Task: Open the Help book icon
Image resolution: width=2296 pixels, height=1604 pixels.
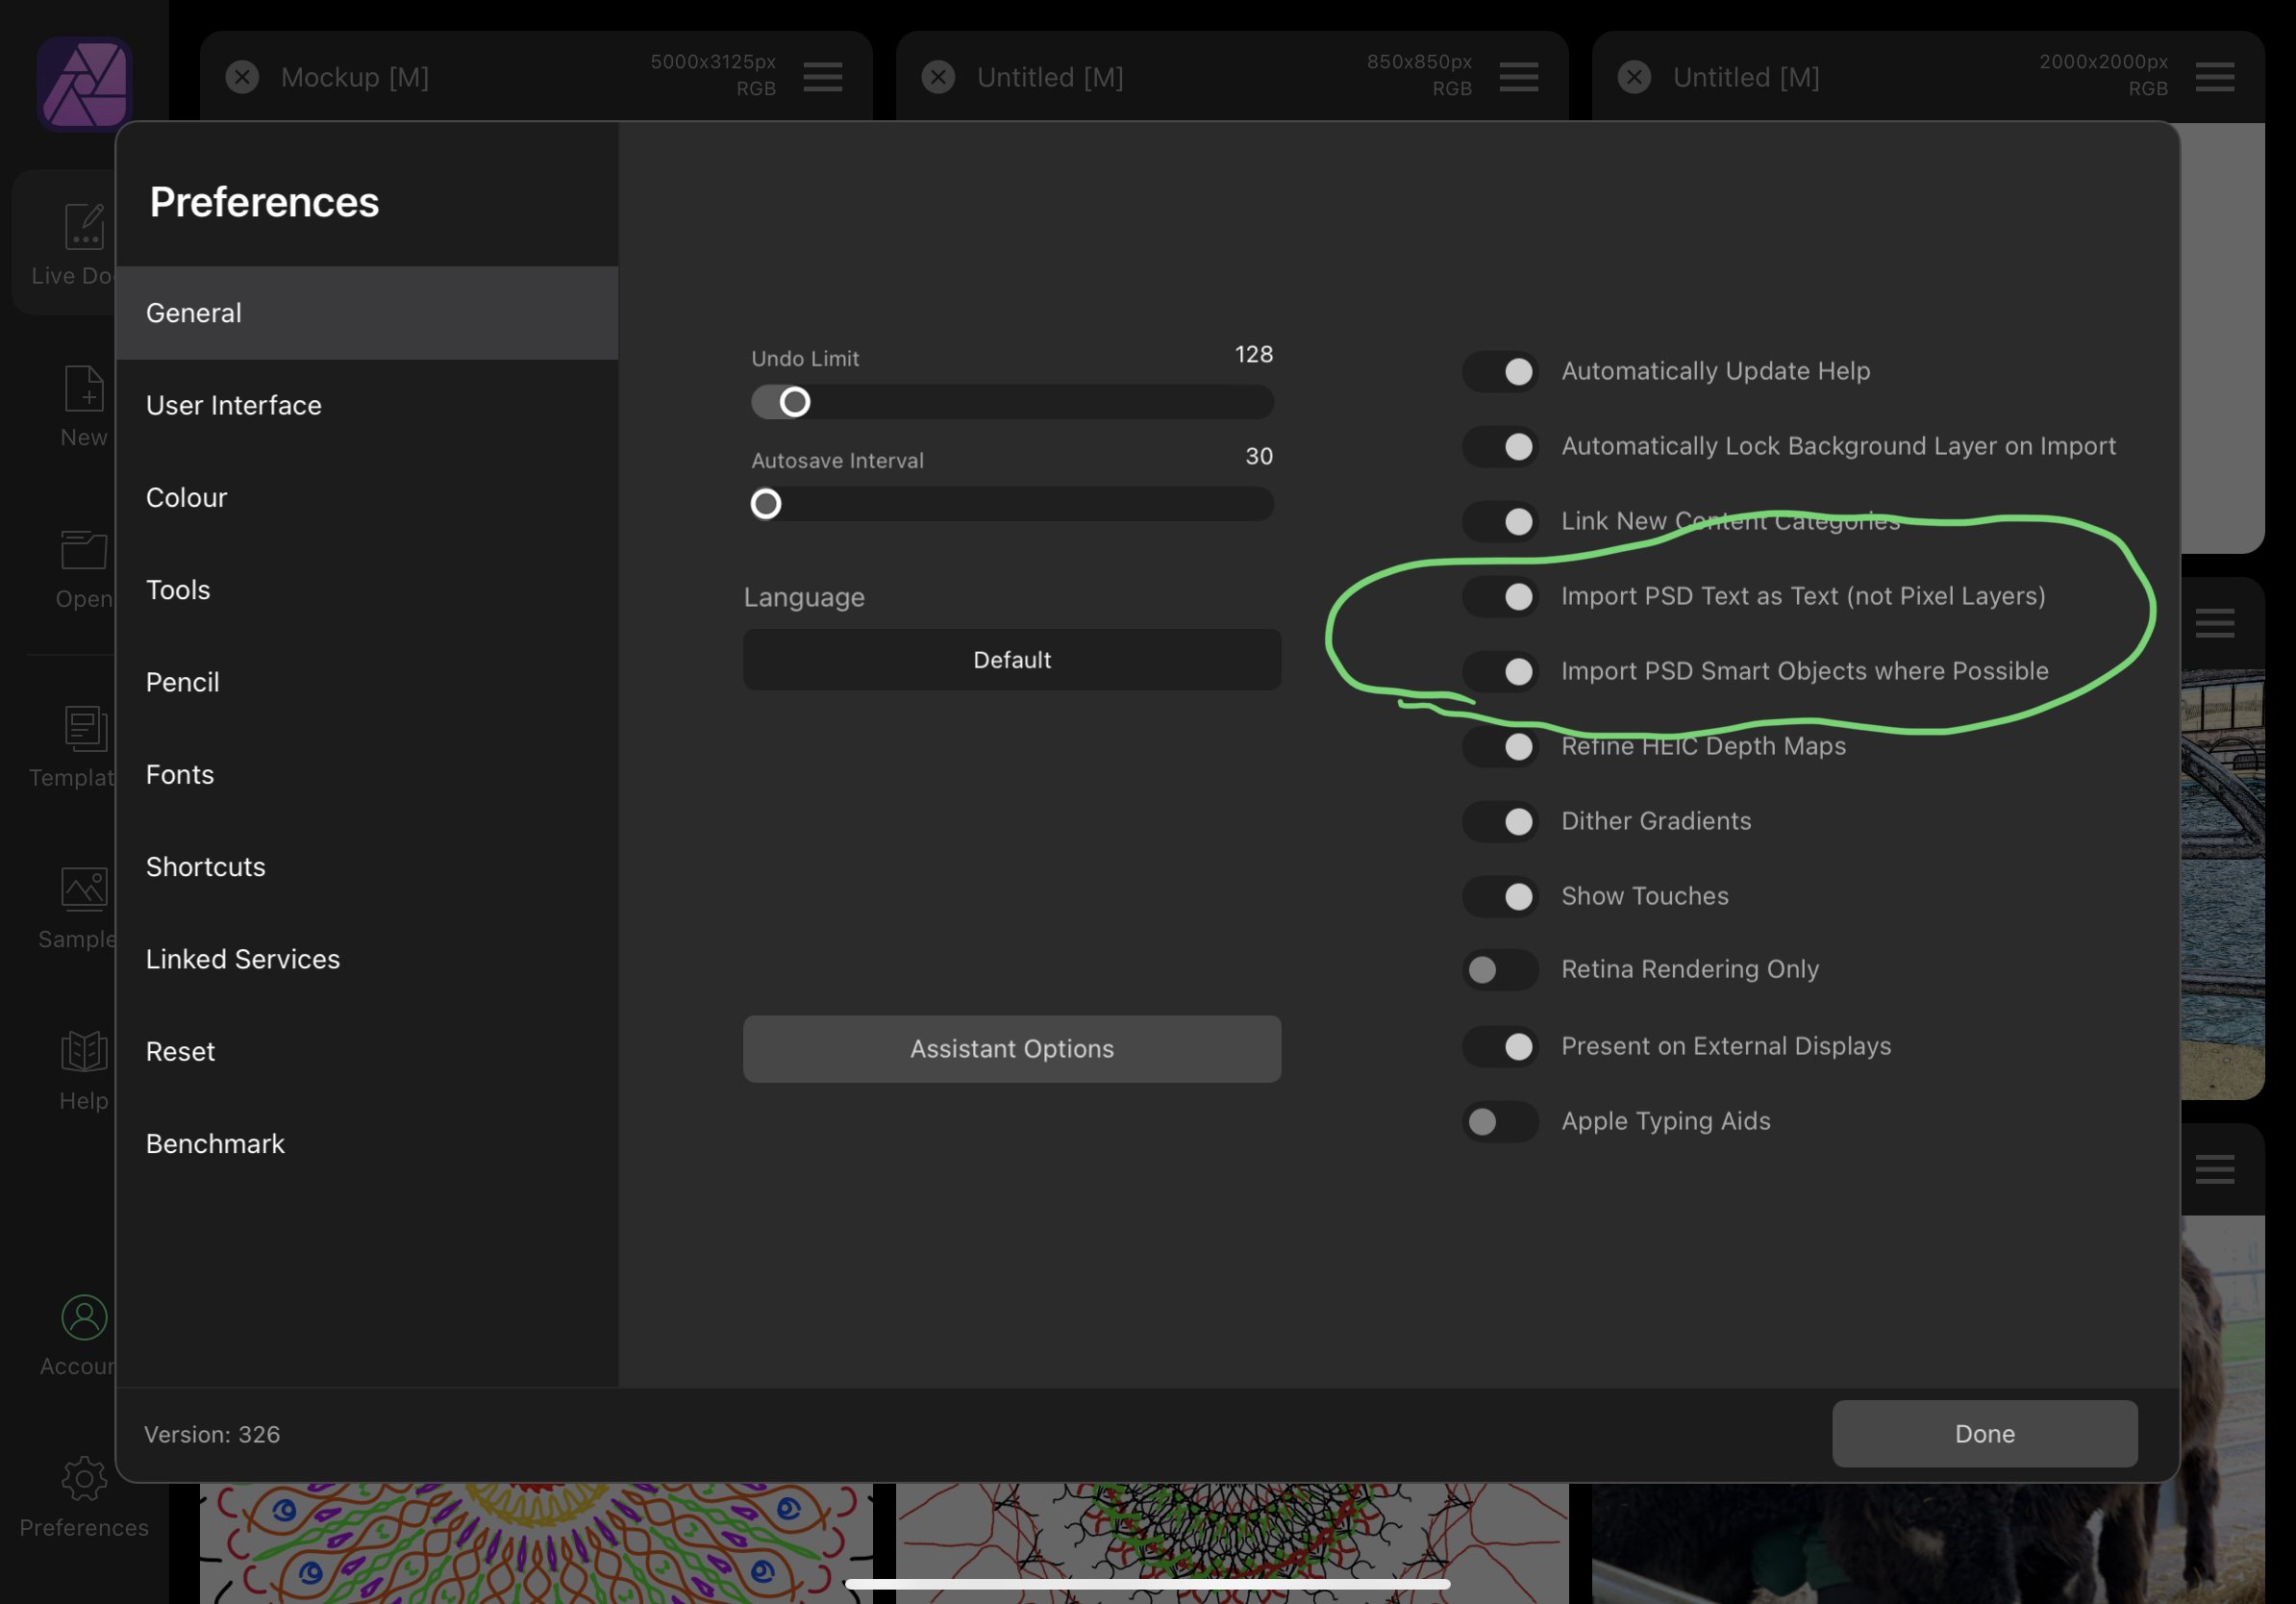Action: [x=84, y=1052]
